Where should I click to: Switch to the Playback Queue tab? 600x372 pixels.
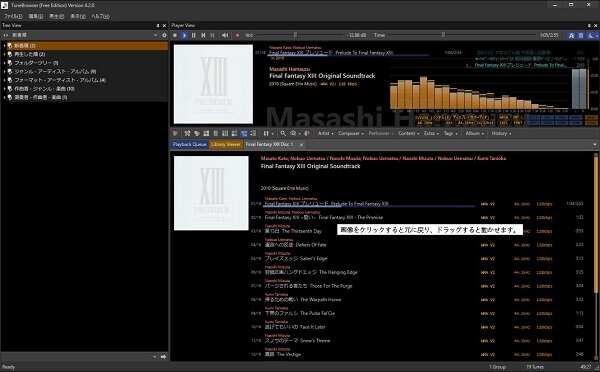[189, 144]
